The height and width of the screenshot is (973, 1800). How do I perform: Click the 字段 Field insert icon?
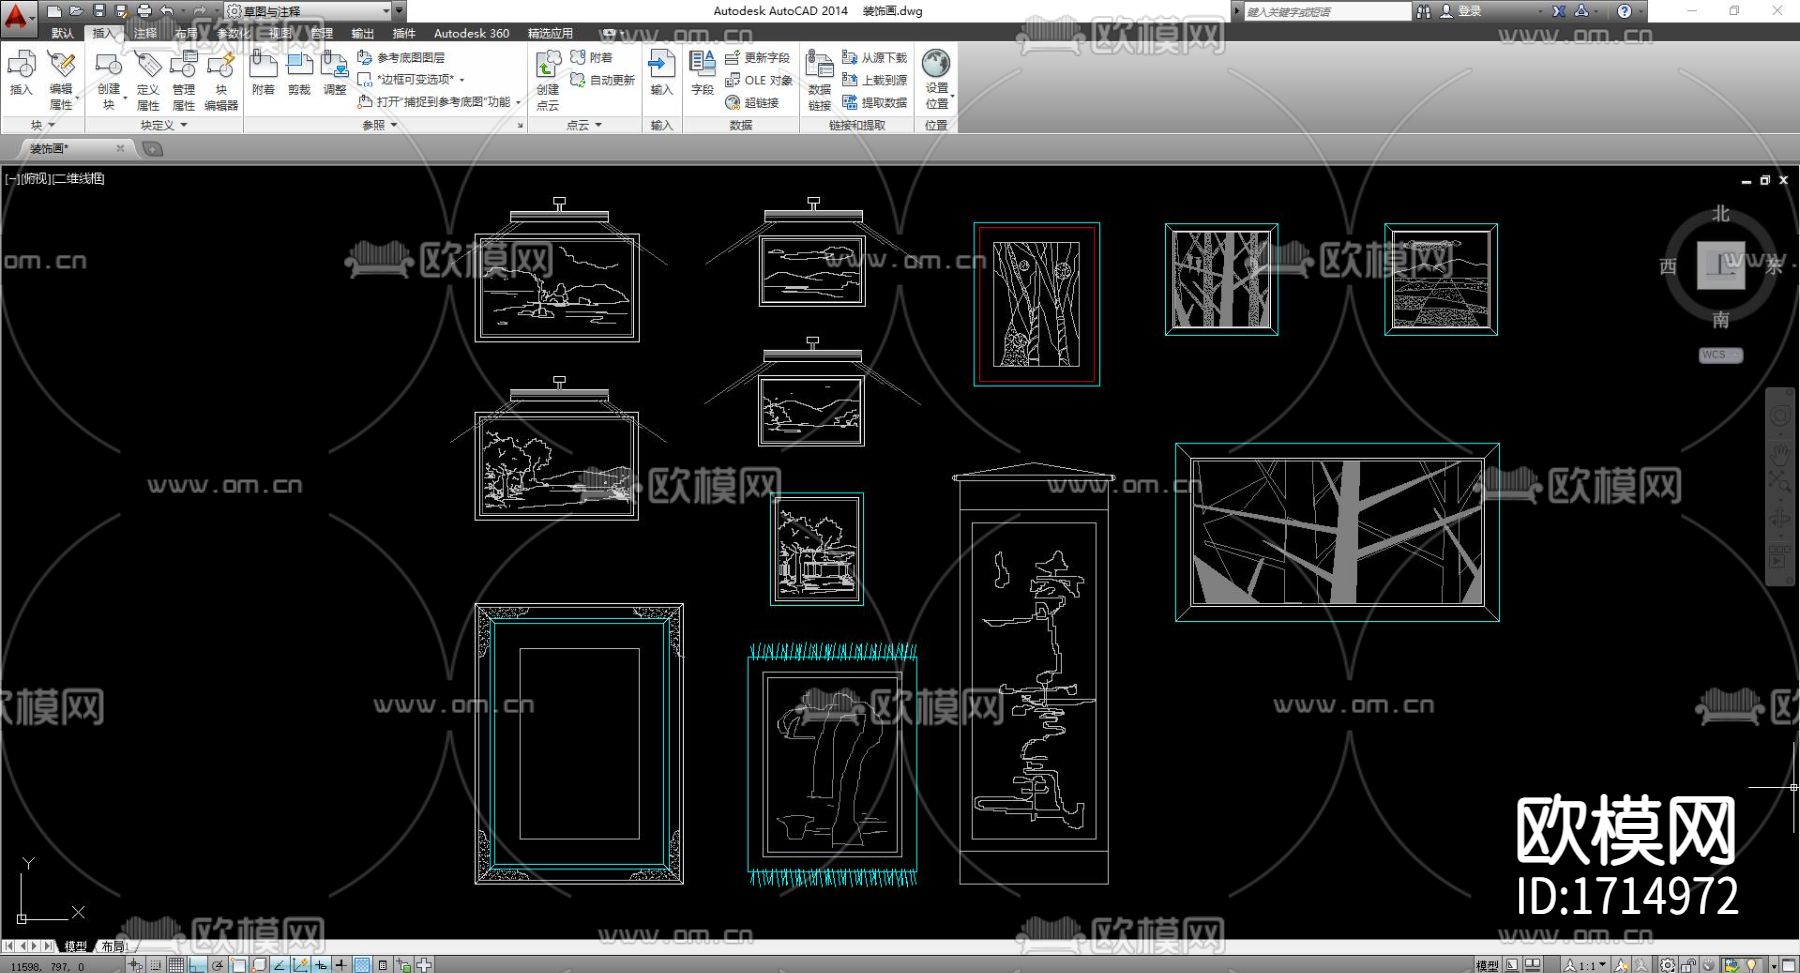pos(702,73)
